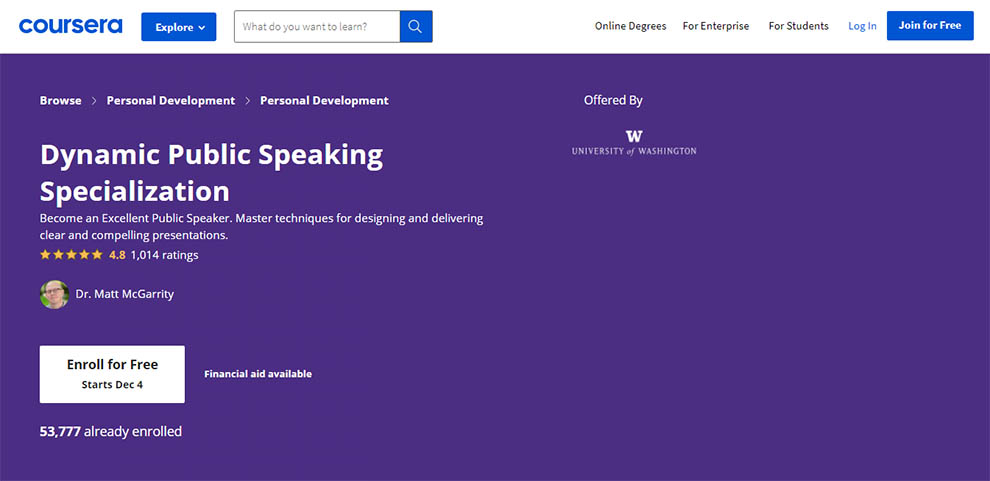Expand the Explore dropdown menu
Viewport: 990px width, 481px height.
[179, 27]
